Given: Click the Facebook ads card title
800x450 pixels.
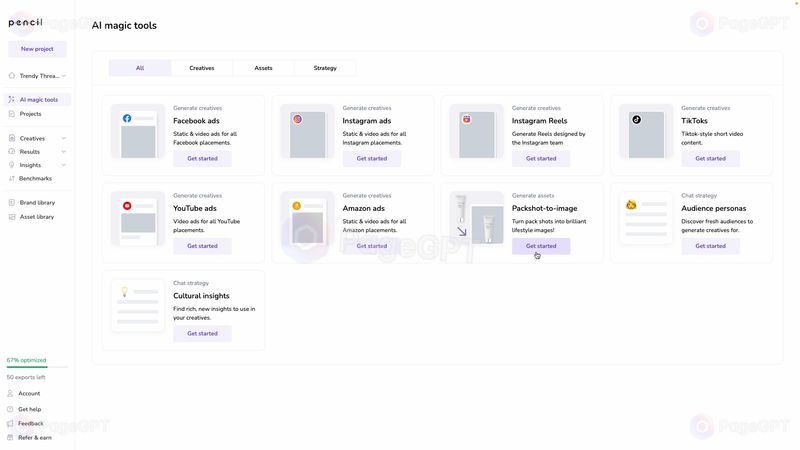Looking at the screenshot, I should click(196, 121).
